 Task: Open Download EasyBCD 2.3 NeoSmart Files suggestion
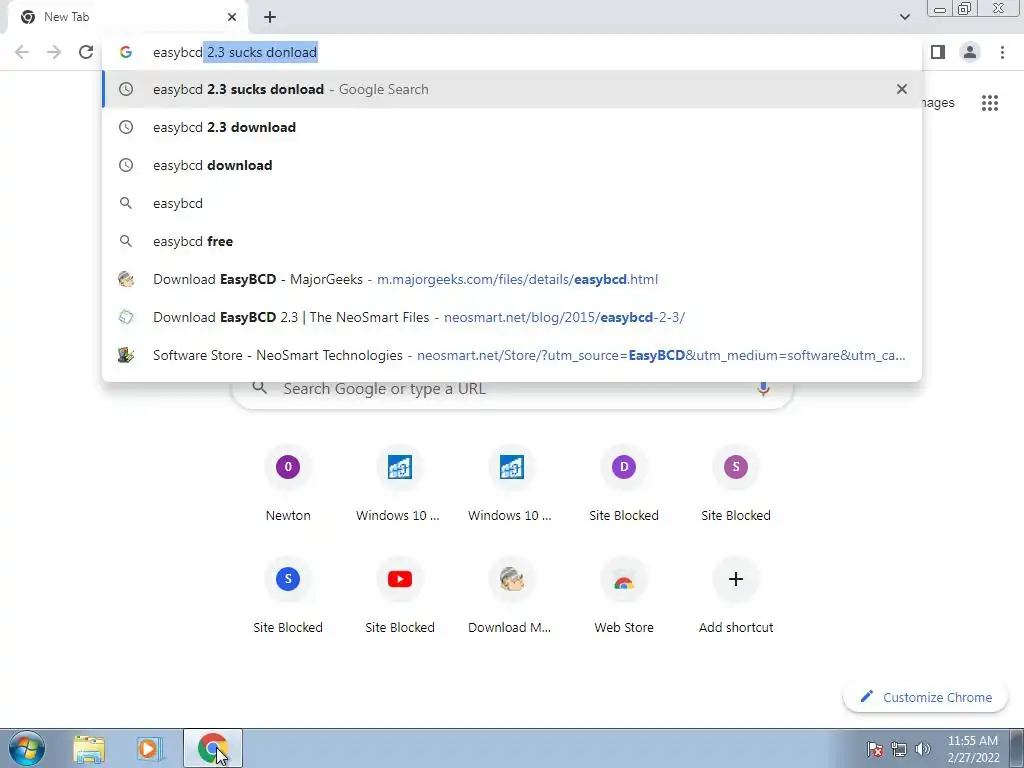(x=512, y=317)
